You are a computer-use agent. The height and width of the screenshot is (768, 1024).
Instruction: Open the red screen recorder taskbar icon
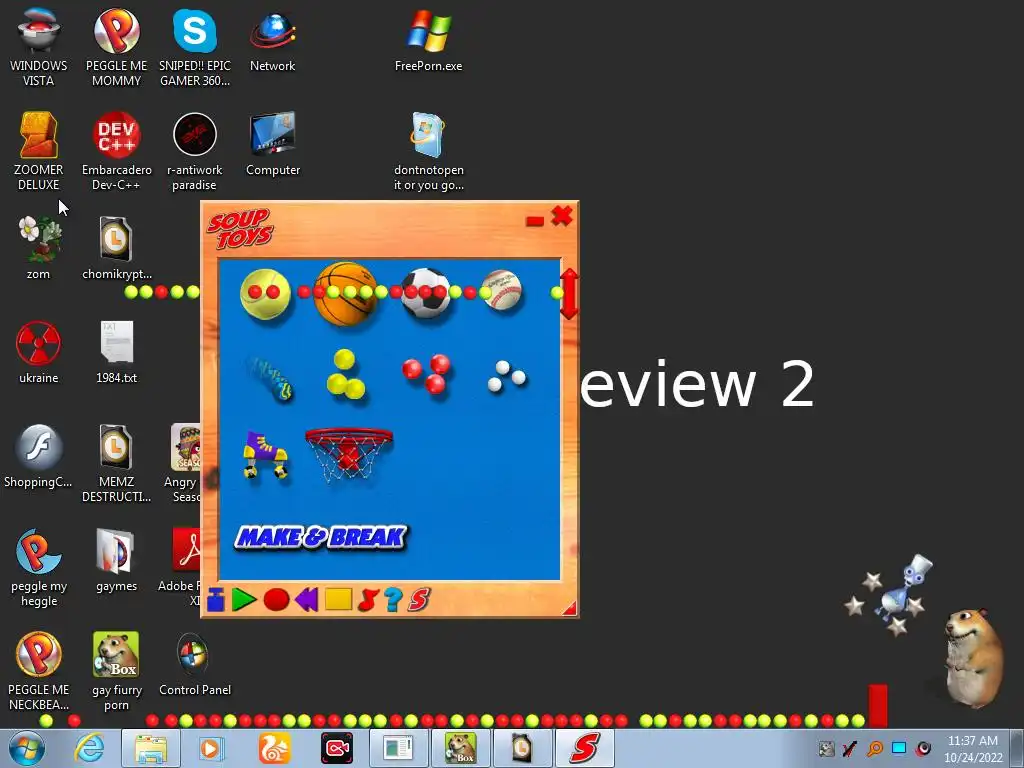click(337, 748)
